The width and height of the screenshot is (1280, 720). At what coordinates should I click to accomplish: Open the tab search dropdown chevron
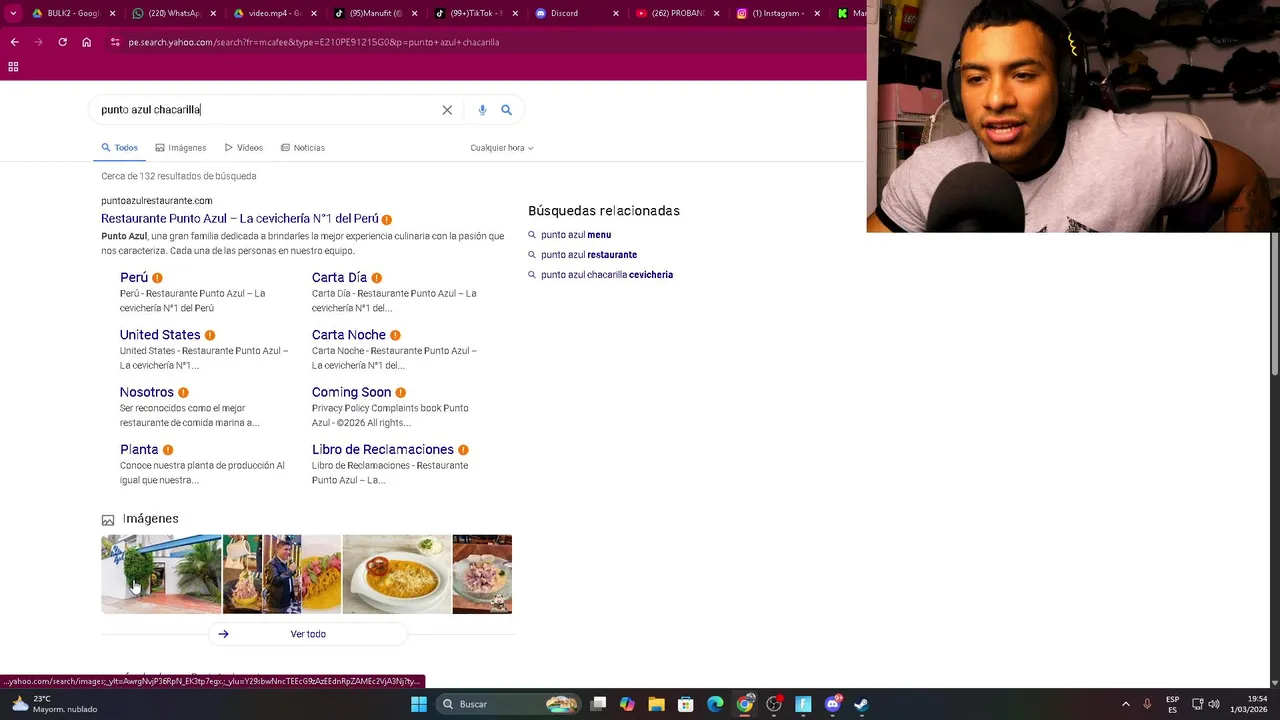(x=13, y=13)
